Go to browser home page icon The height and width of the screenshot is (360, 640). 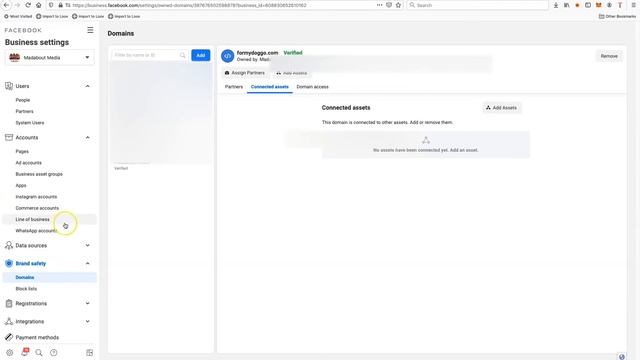pyautogui.click(x=38, y=5)
